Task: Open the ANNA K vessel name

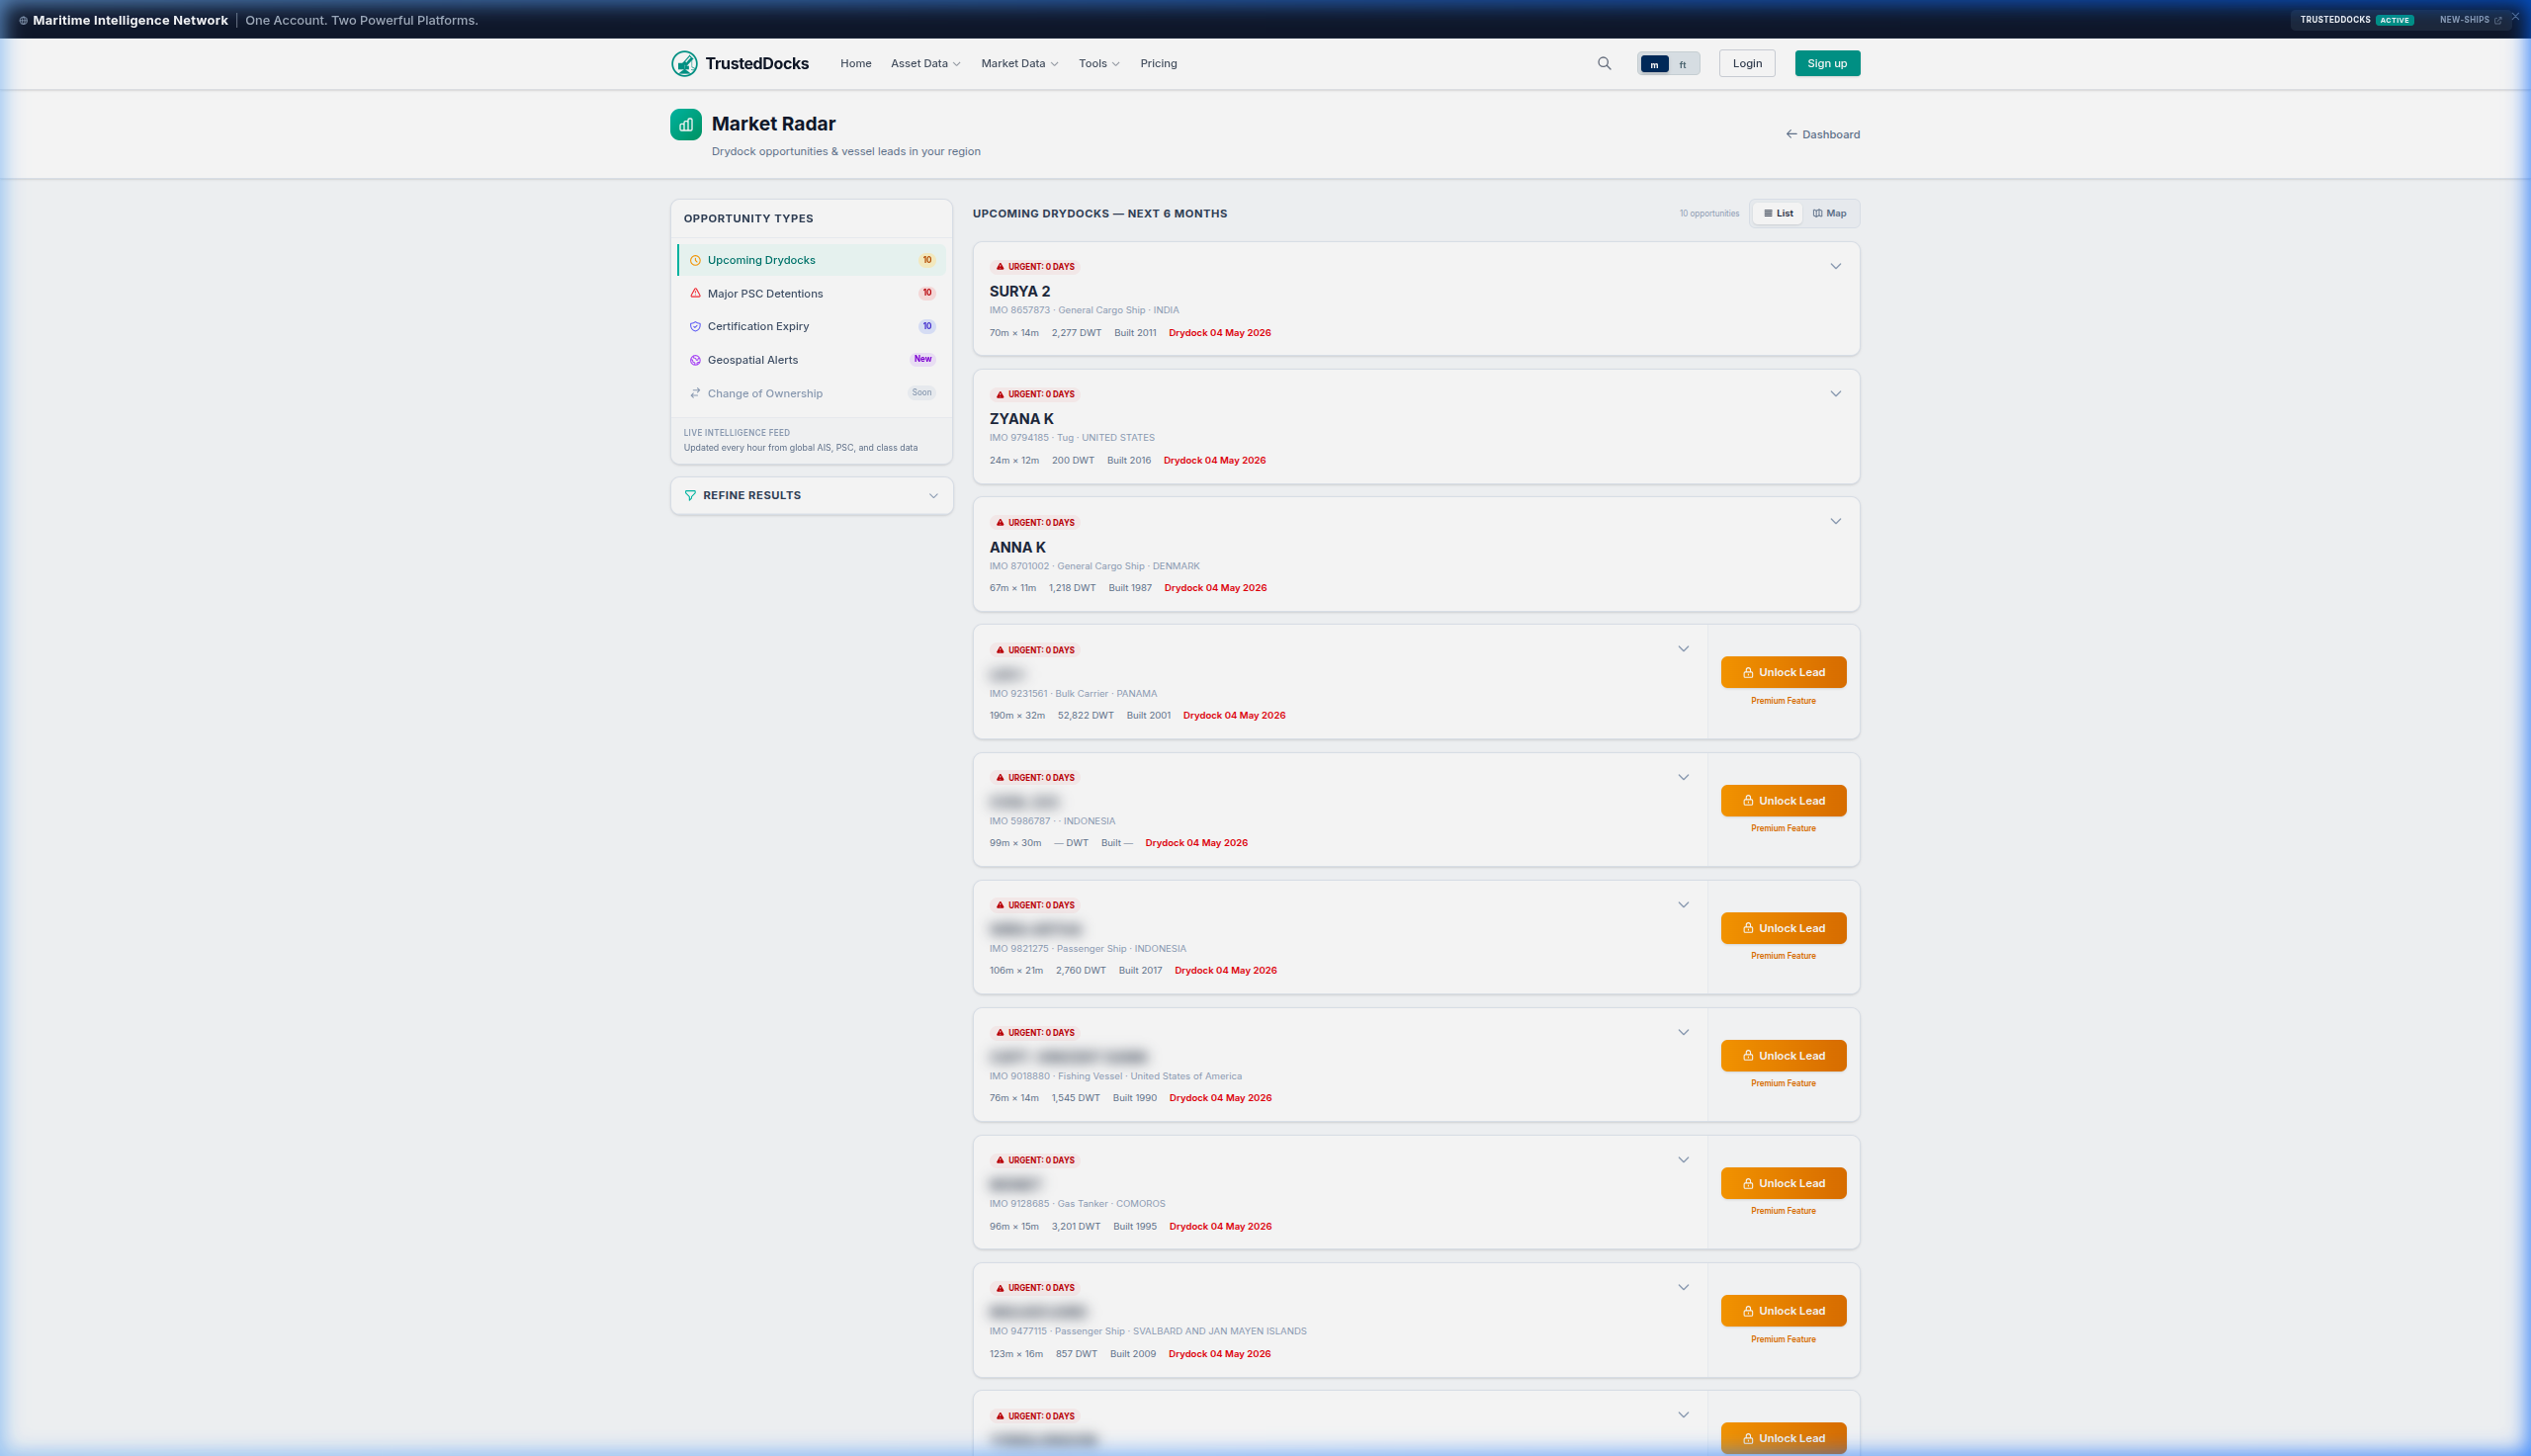Action: pos(1017,547)
